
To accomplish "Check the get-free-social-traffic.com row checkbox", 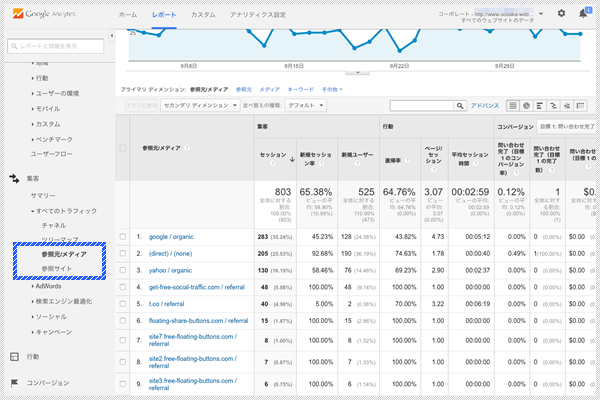I will pos(122,287).
